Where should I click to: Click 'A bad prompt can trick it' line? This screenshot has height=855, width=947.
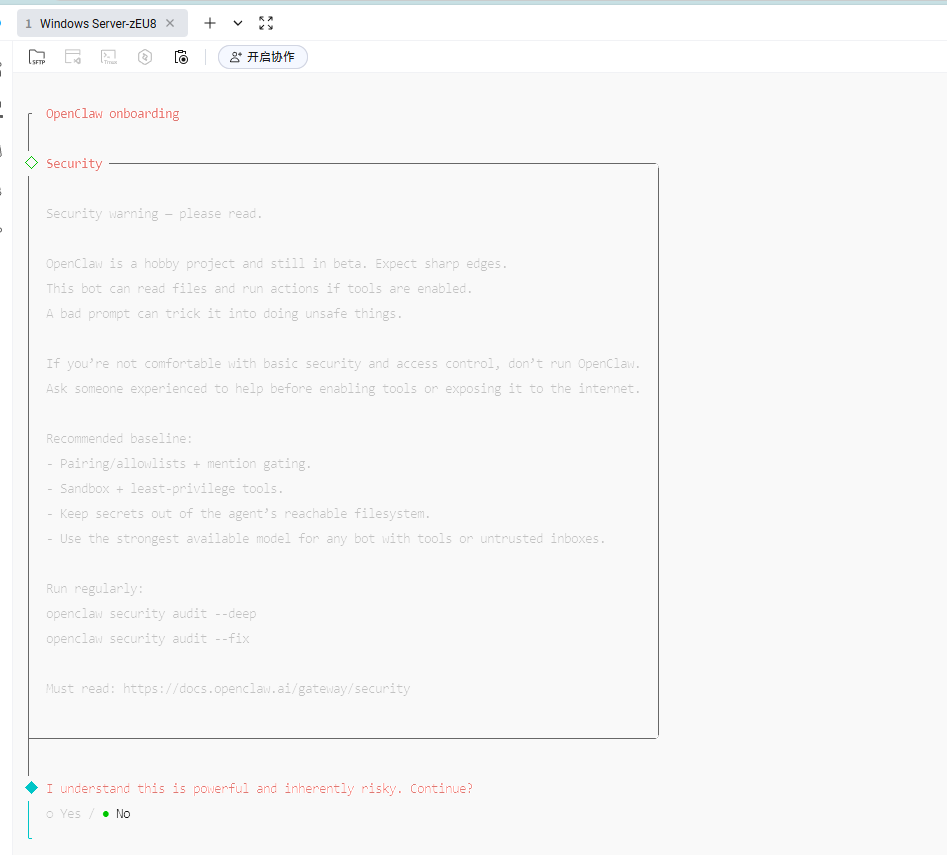[224, 313]
